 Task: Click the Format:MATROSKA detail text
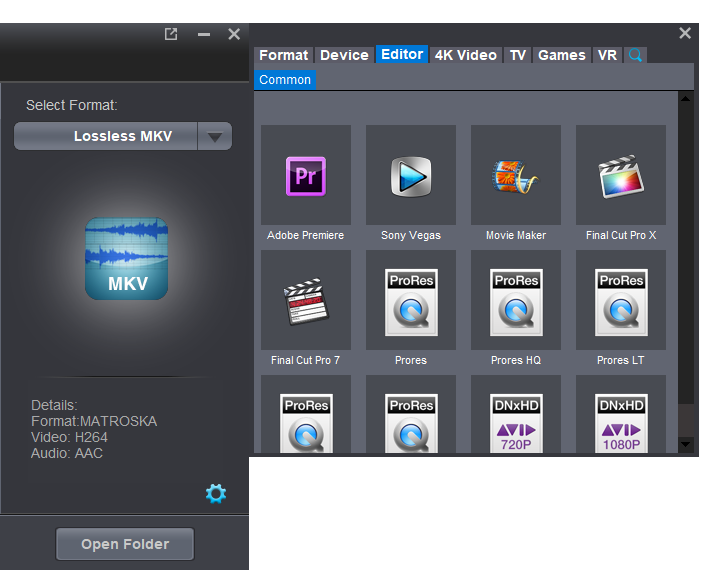pos(94,421)
